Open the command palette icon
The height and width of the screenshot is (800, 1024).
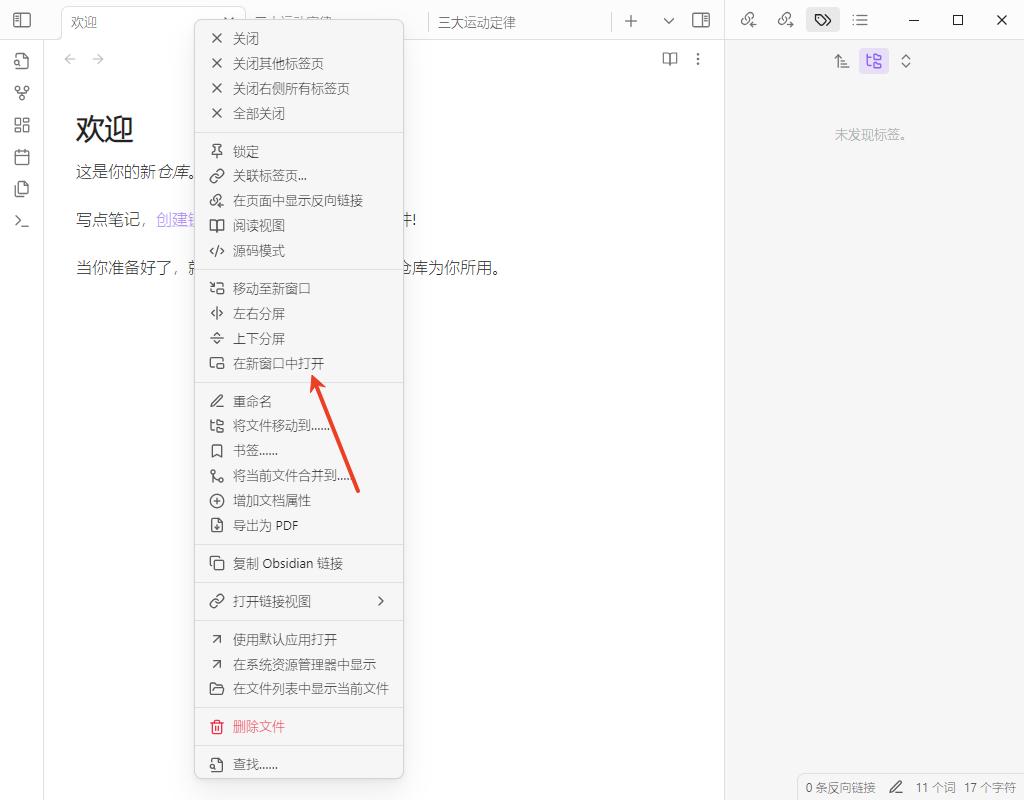(21, 221)
